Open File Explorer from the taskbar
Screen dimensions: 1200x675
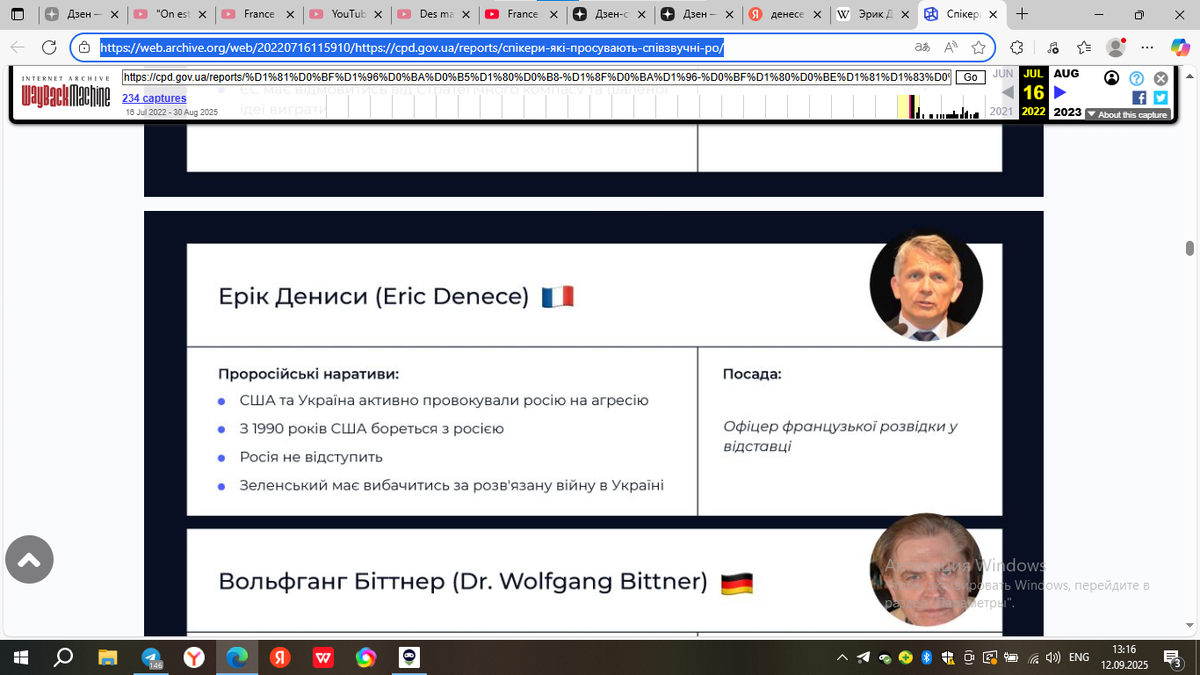click(x=107, y=657)
